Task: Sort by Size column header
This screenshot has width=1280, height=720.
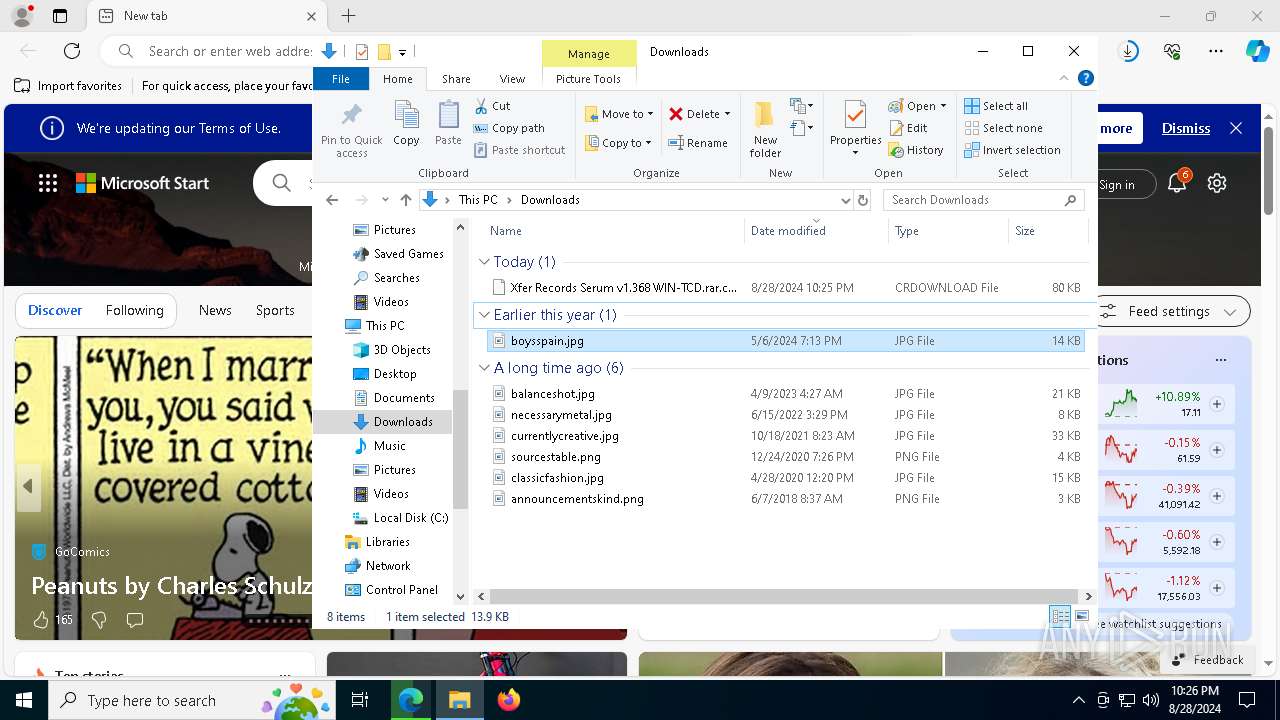Action: tap(1047, 231)
